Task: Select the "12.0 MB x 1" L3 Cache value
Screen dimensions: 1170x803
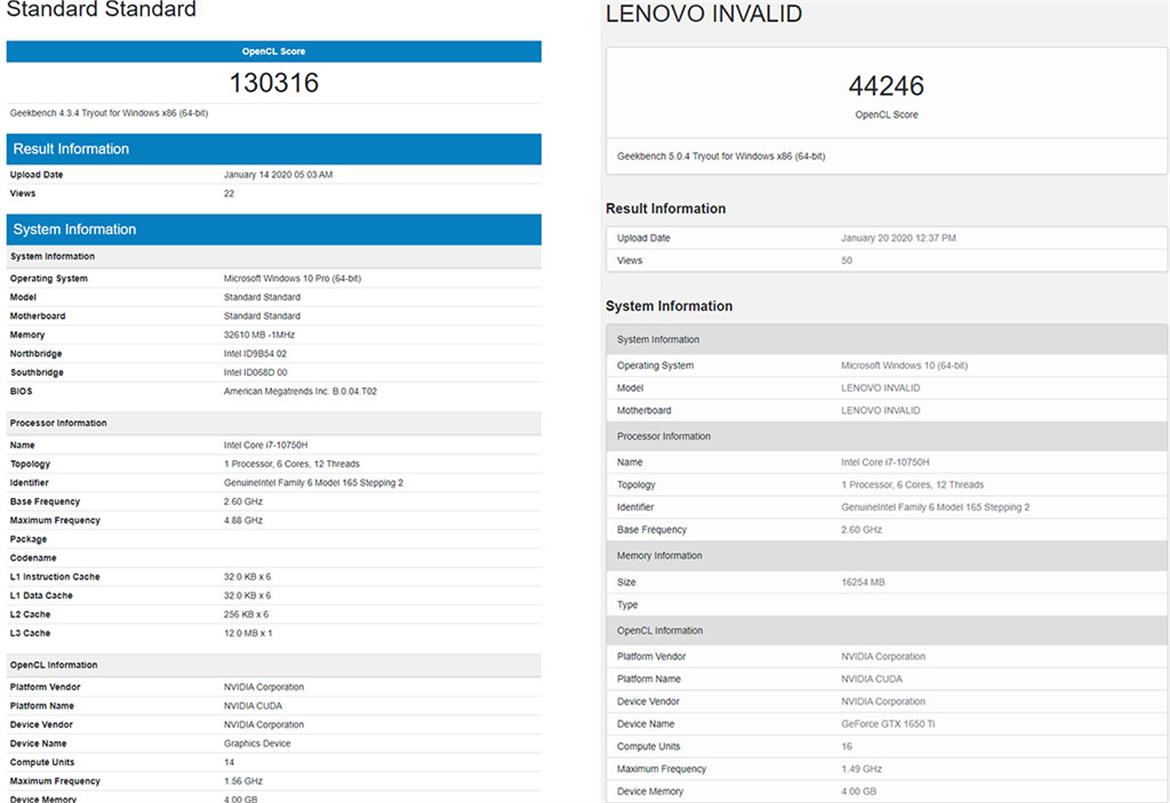Action: tap(247, 633)
